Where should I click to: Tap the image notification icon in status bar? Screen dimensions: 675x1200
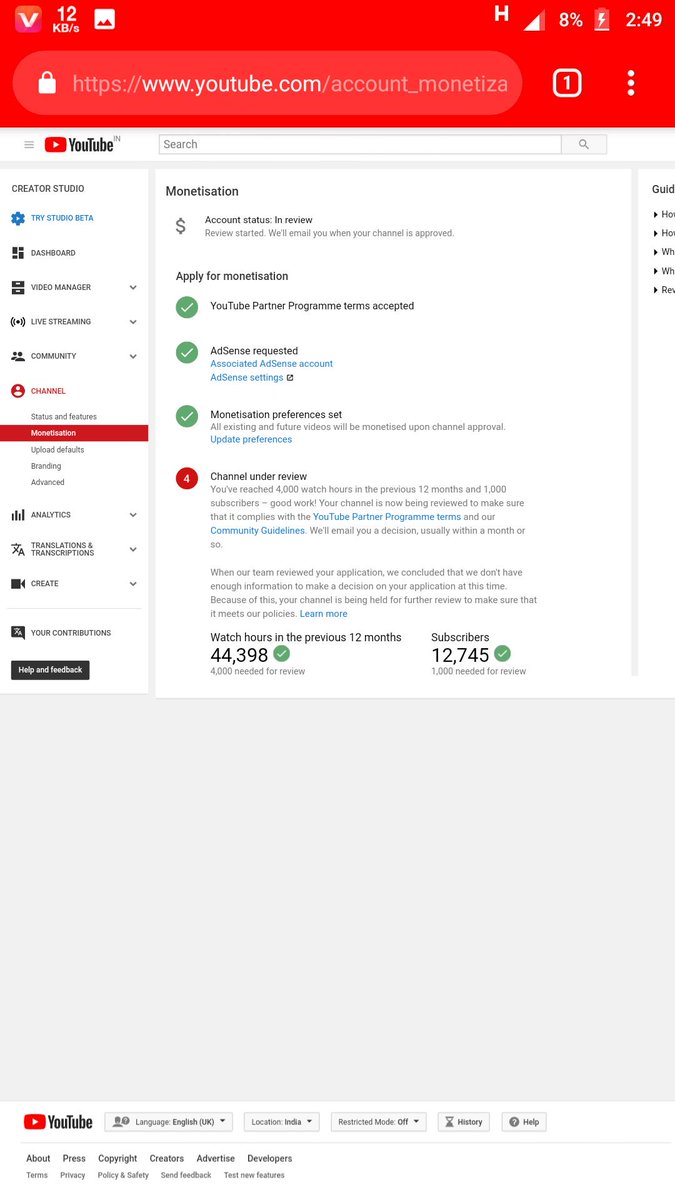(104, 18)
